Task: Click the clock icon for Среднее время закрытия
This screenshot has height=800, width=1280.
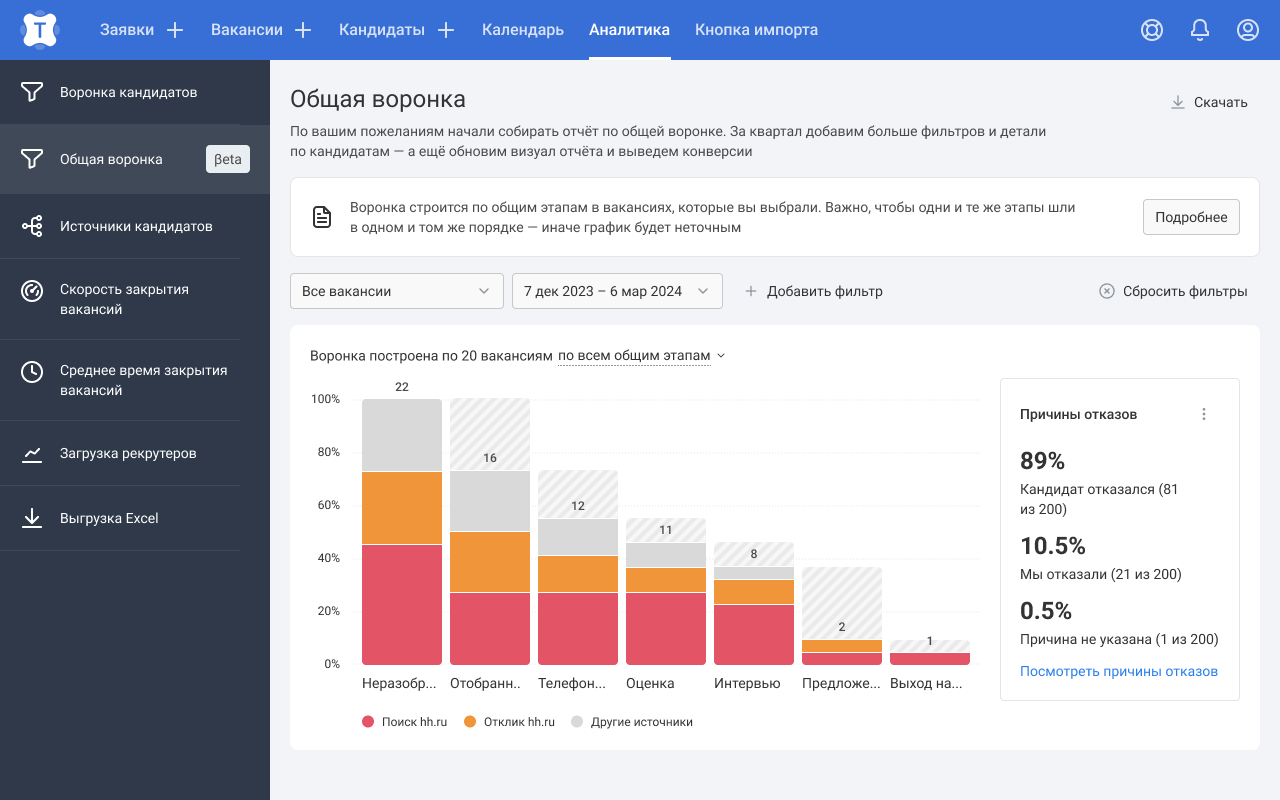Action: (32, 372)
